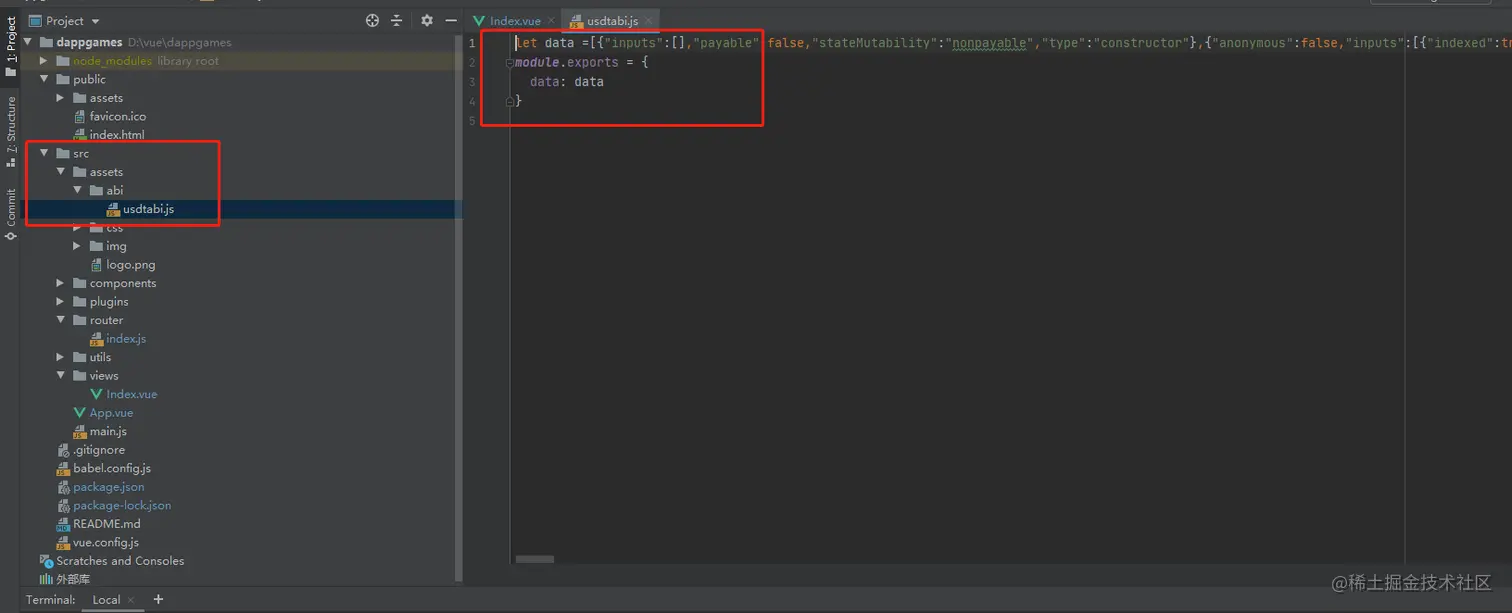Click line number 5 in gutter
This screenshot has height=613, width=1512.
click(x=472, y=121)
